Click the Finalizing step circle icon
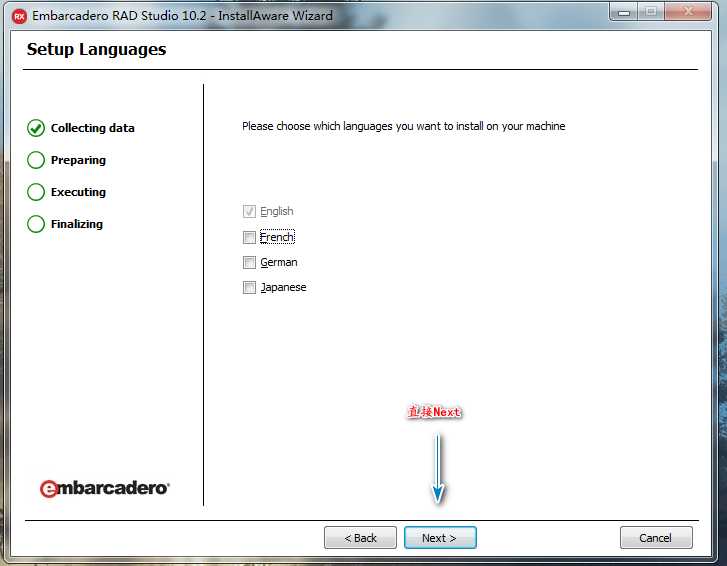The width and height of the screenshot is (727, 566). point(36,224)
